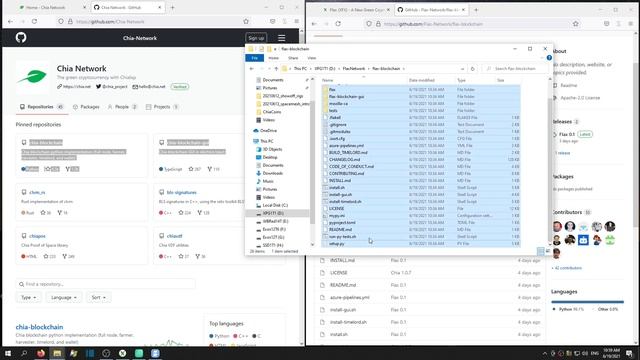Open the chiavdf pinned repository
Screen dimensions: 640x360
(x=174, y=236)
